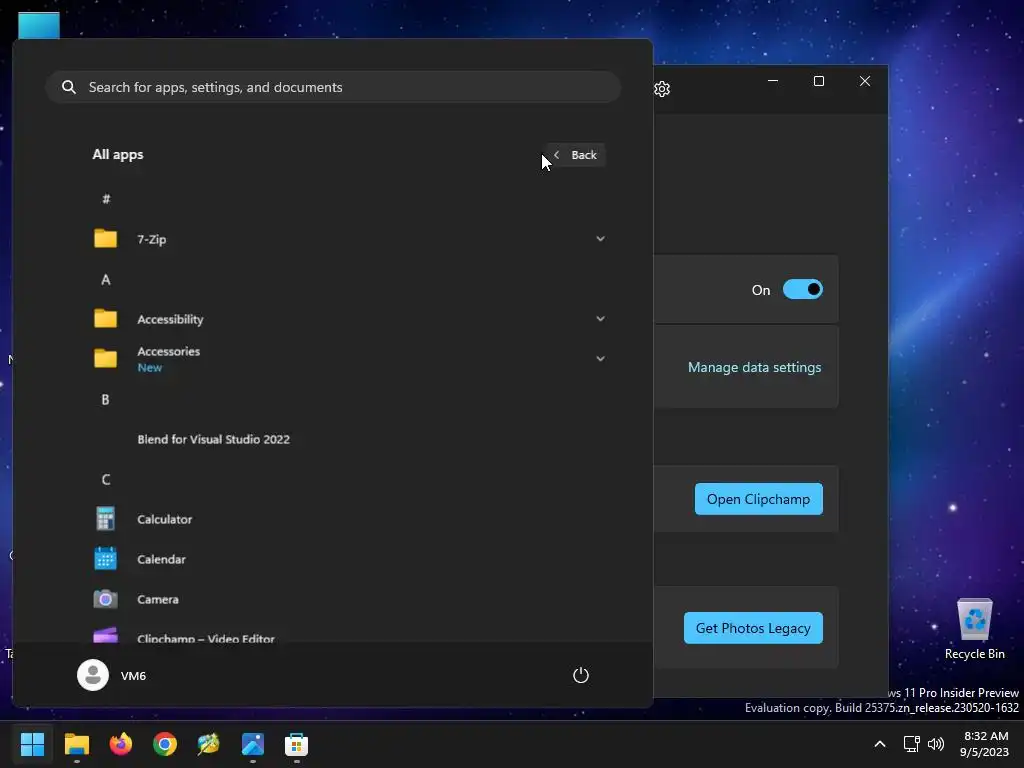The width and height of the screenshot is (1024, 768).
Task: Expand the 7-Zip folder chevron
Action: pos(600,239)
